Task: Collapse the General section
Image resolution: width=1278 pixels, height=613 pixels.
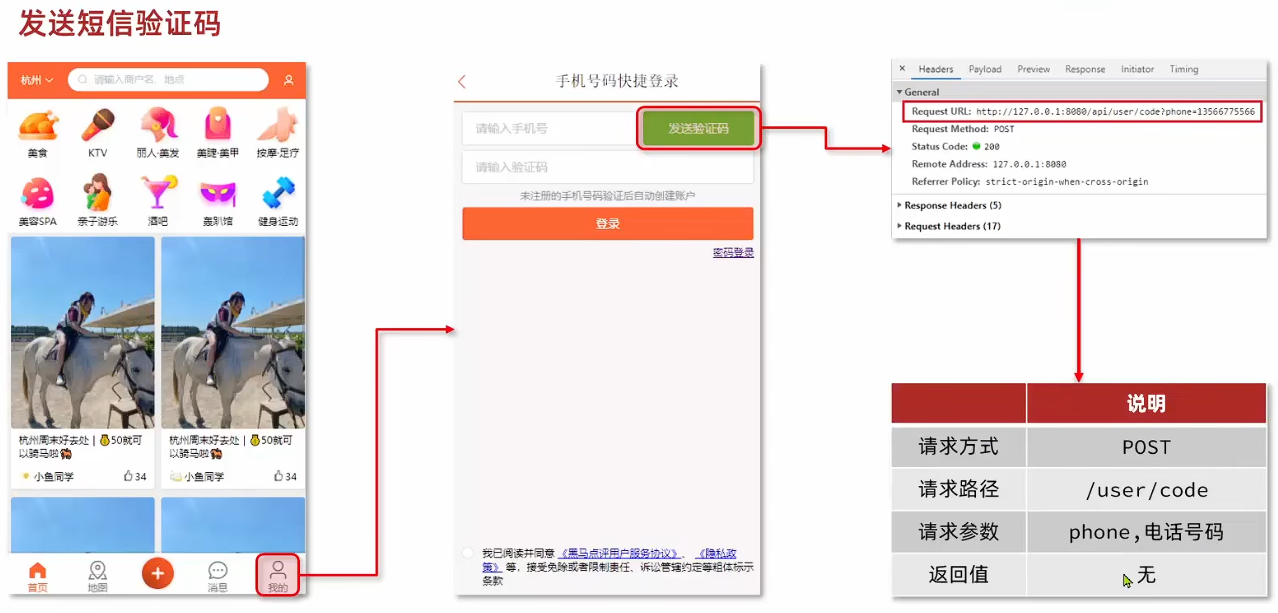Action: coord(920,92)
